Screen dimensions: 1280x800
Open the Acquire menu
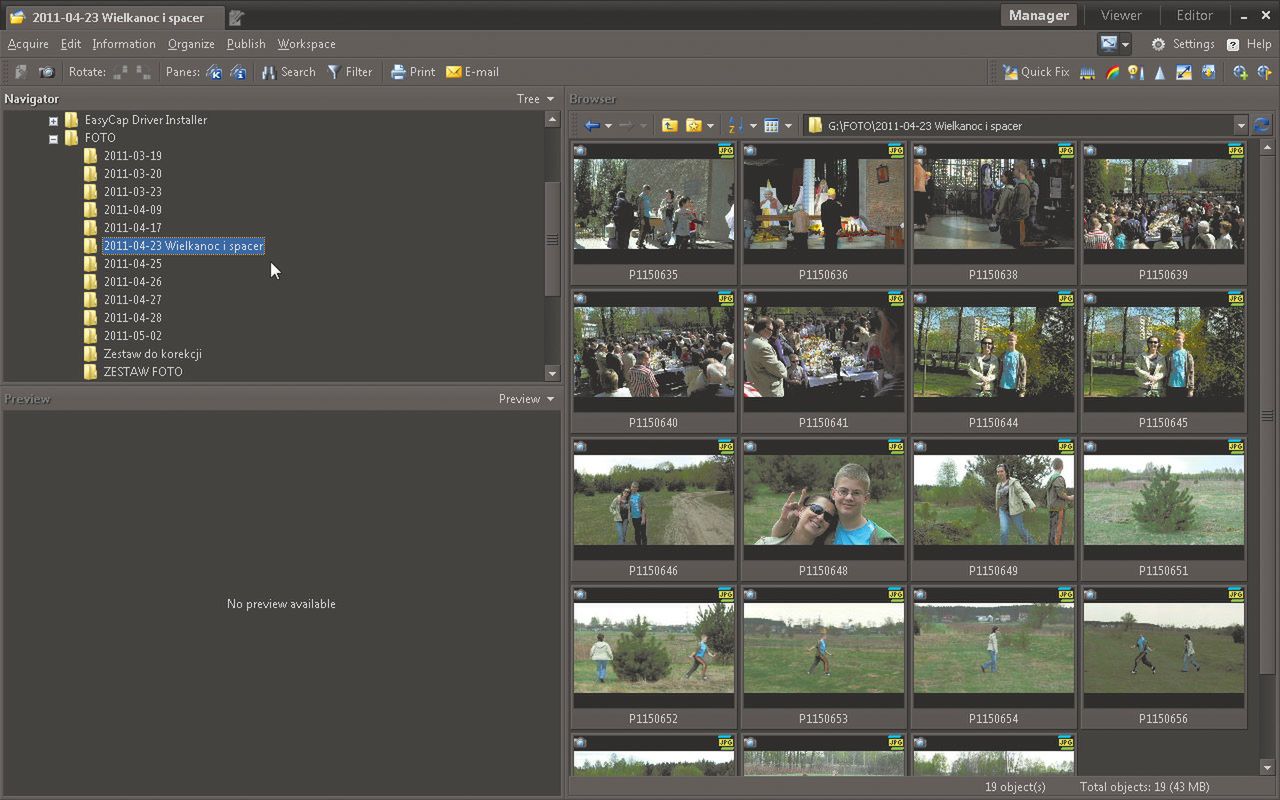(28, 44)
